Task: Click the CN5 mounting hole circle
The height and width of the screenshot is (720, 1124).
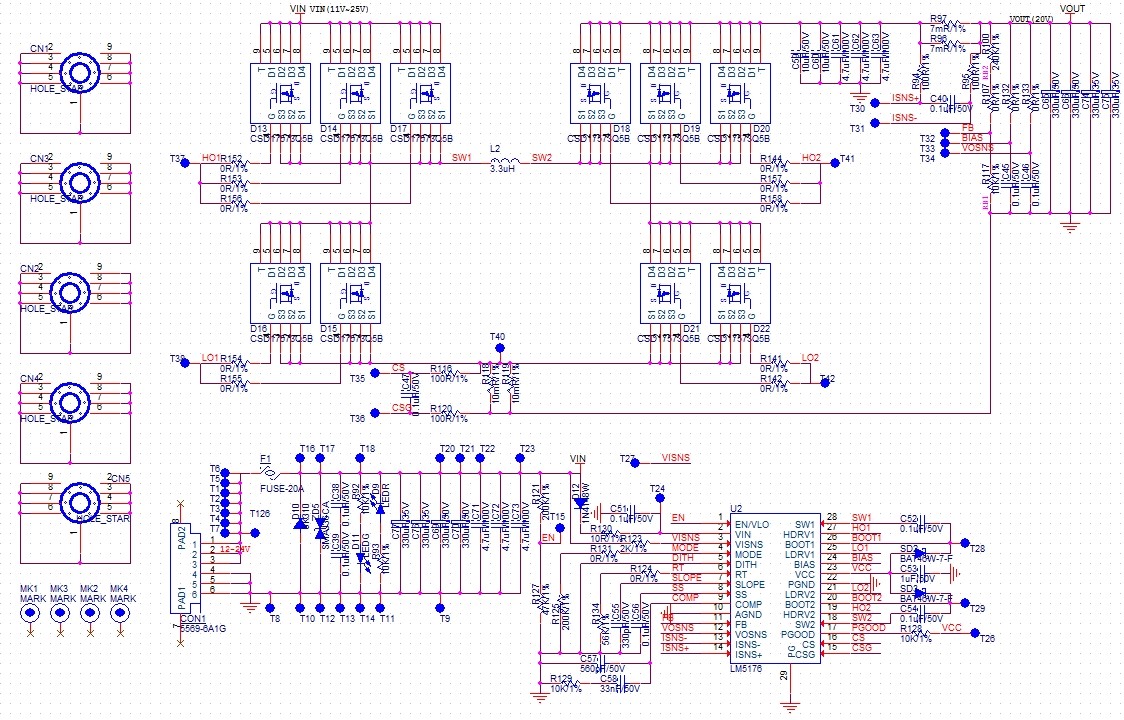Action: click(x=78, y=501)
